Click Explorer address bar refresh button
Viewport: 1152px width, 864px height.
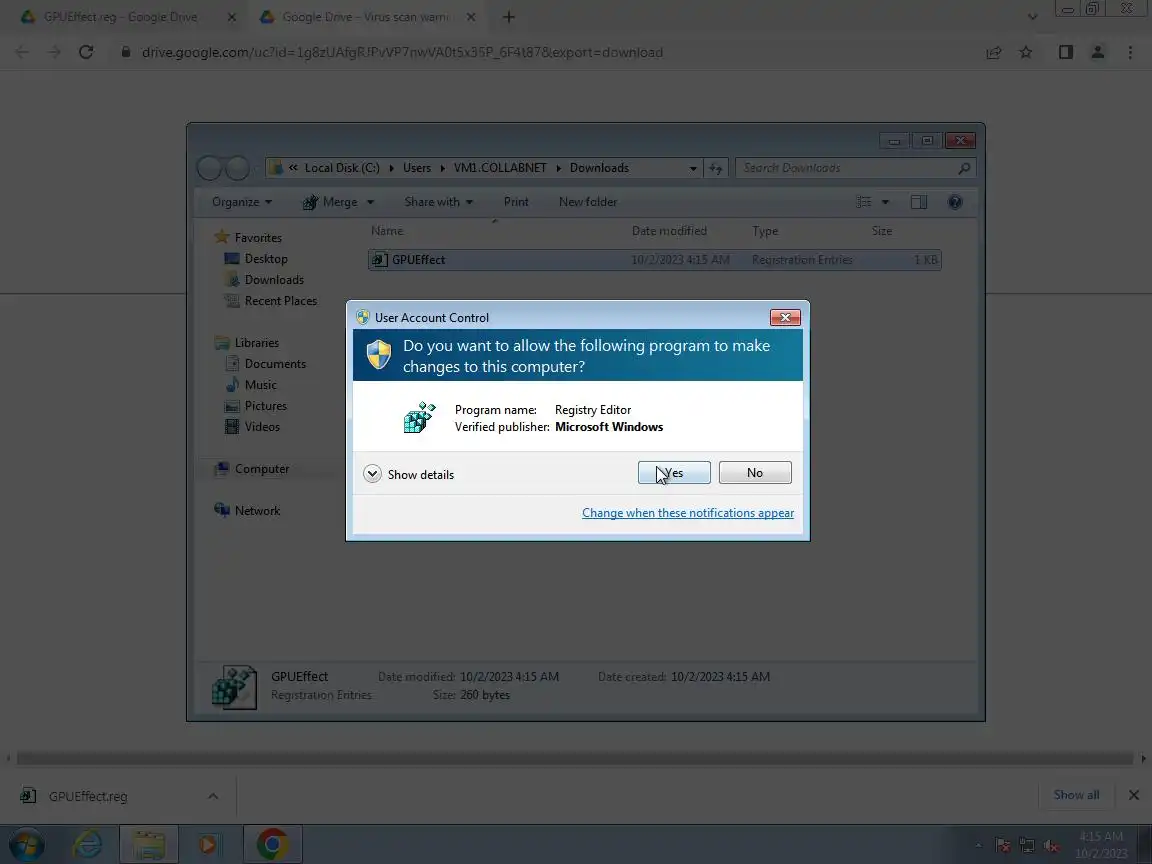point(716,168)
